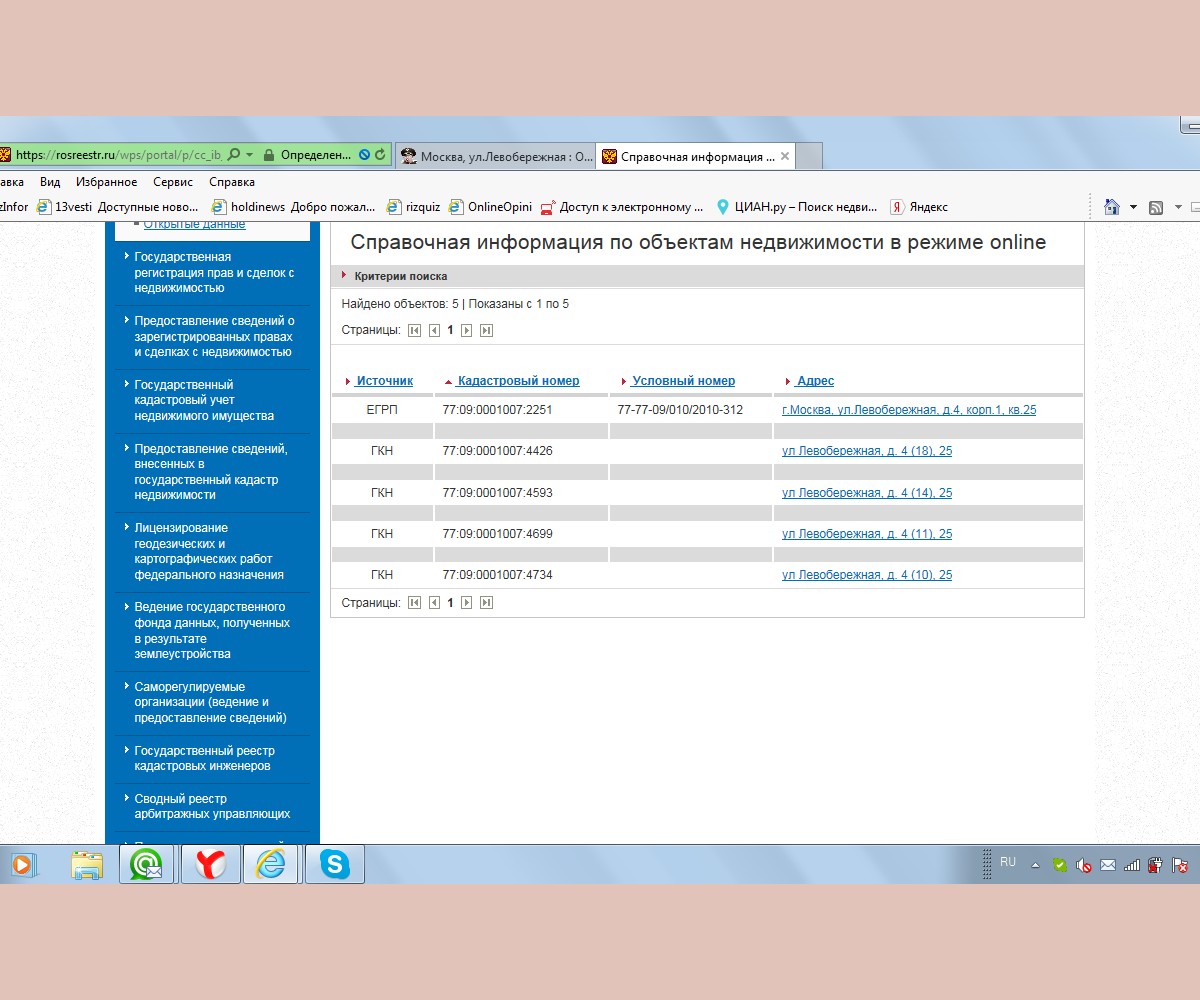Image resolution: width=1200 pixels, height=1000 pixels.
Task: Open Skype from the taskbar
Action: 334,864
